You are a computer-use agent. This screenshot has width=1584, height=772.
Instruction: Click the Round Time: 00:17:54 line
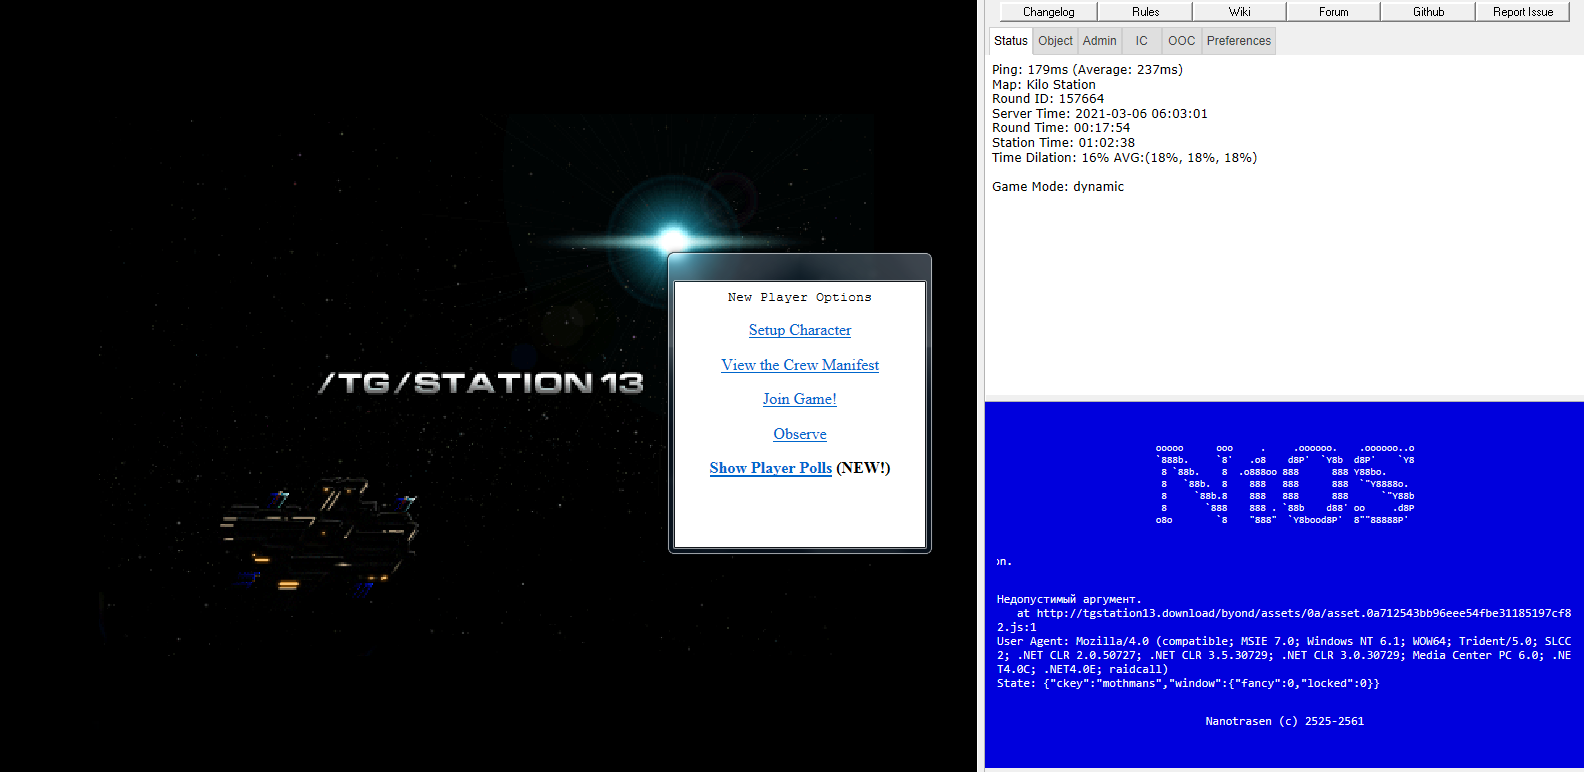point(1061,128)
